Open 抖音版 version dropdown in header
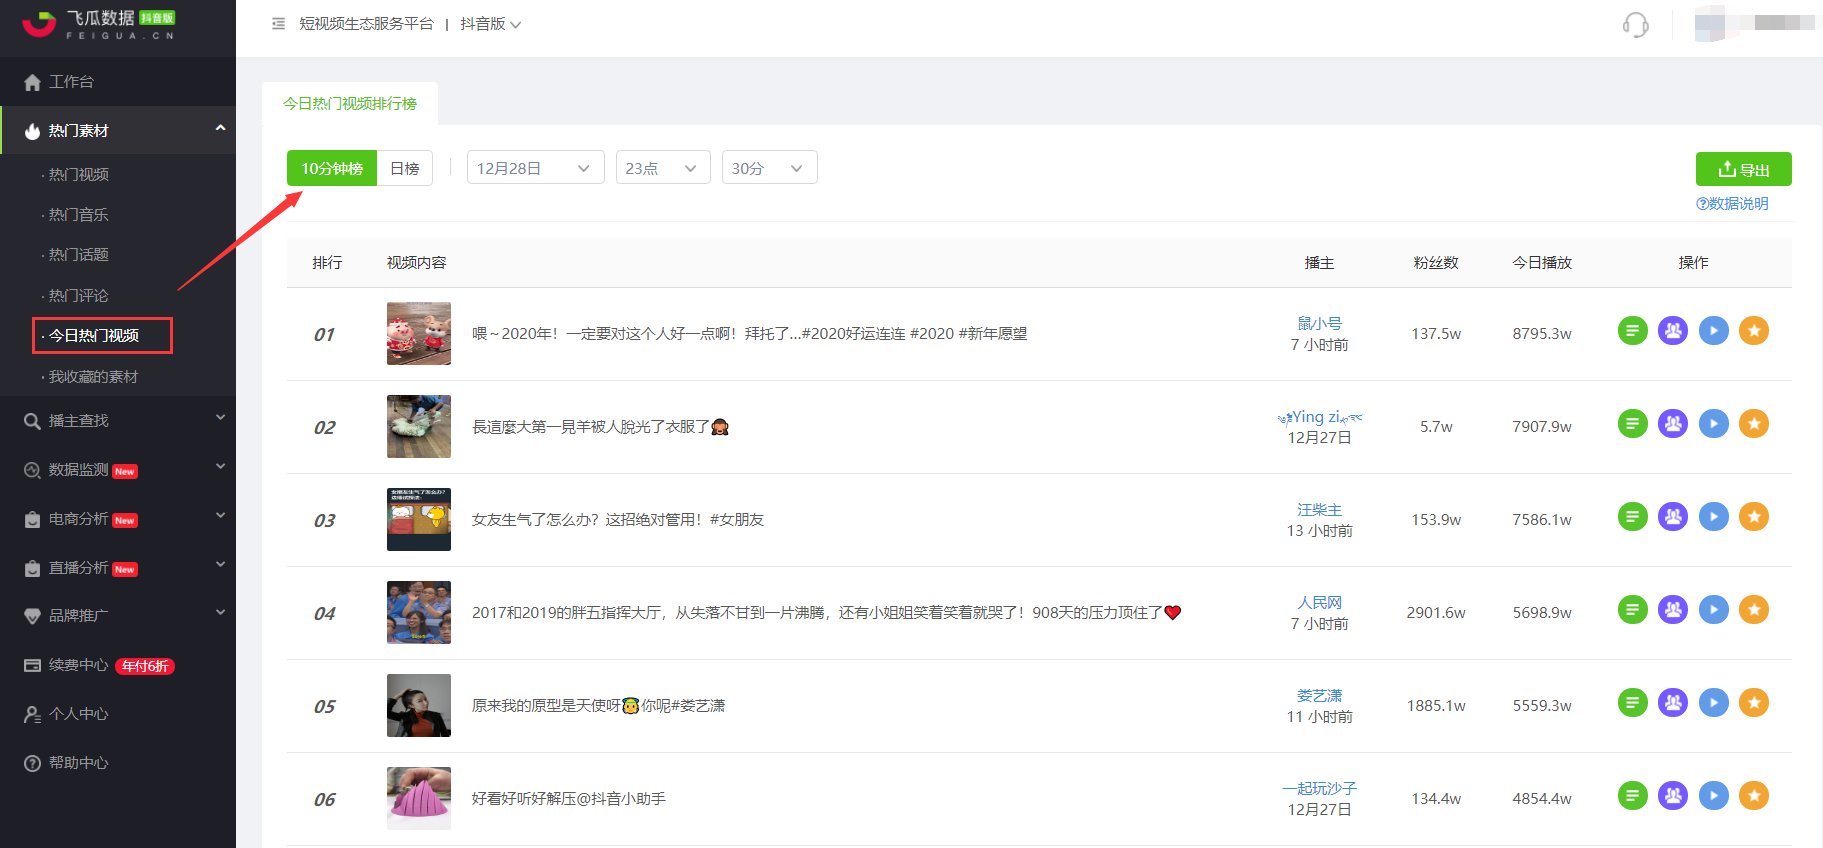 (x=491, y=24)
